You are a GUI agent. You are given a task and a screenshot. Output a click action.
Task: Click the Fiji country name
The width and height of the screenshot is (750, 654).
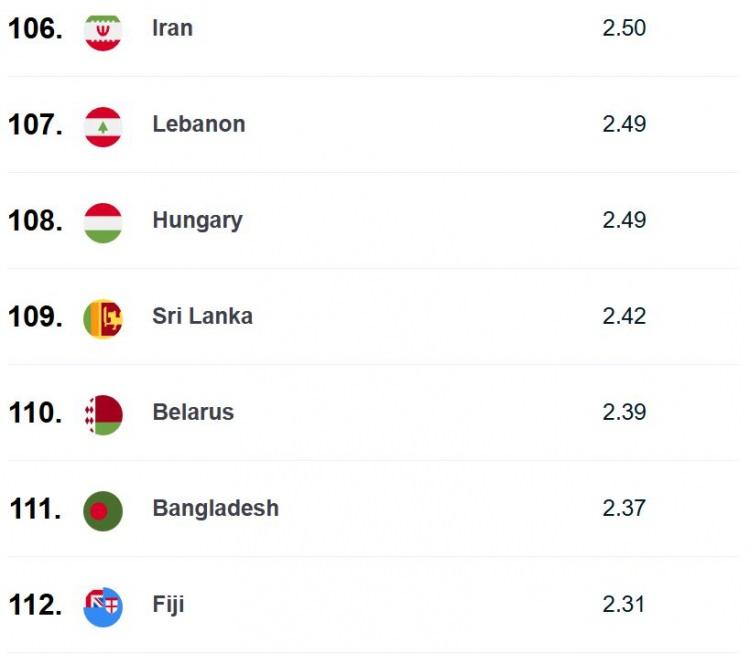click(168, 605)
